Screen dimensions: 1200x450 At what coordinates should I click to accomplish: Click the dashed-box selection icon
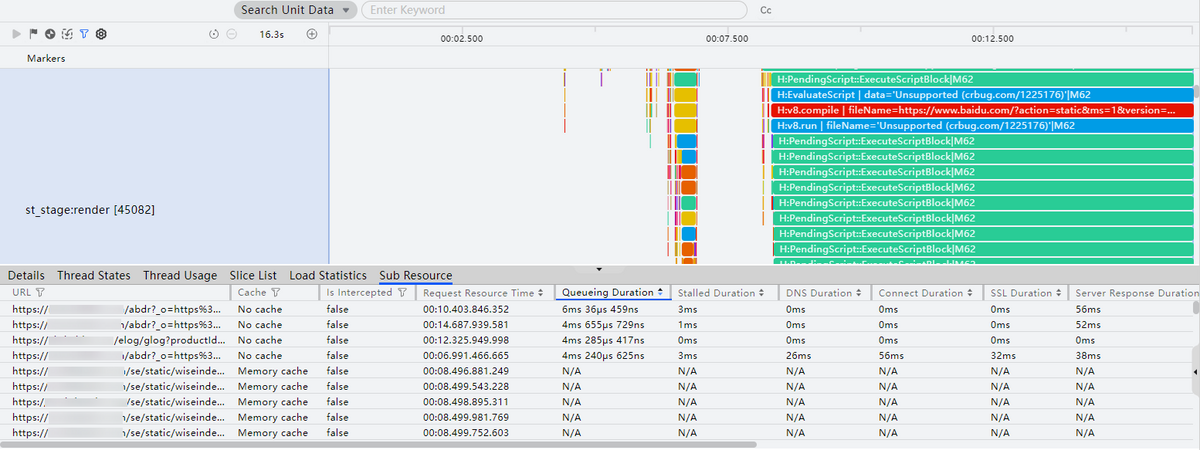click(x=67, y=34)
